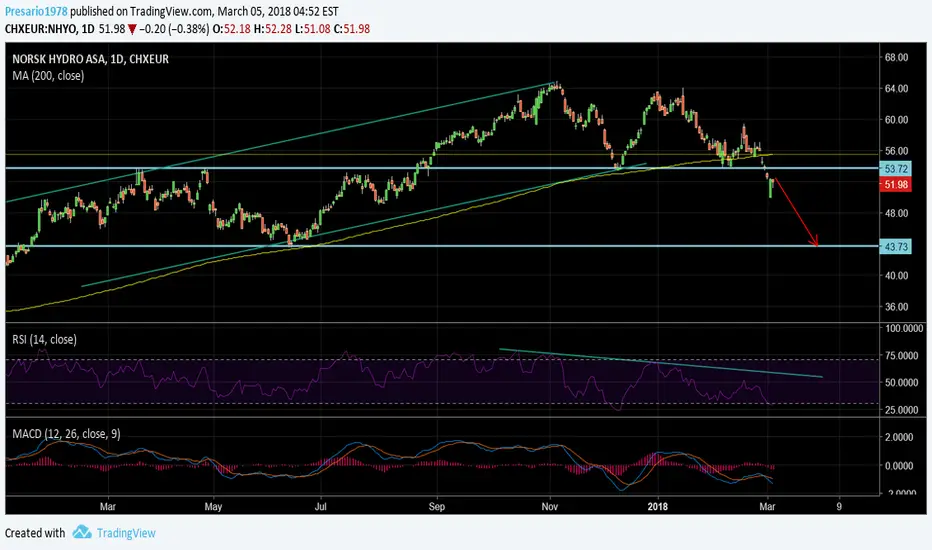Click the Nov label on the time axis

click(550, 507)
